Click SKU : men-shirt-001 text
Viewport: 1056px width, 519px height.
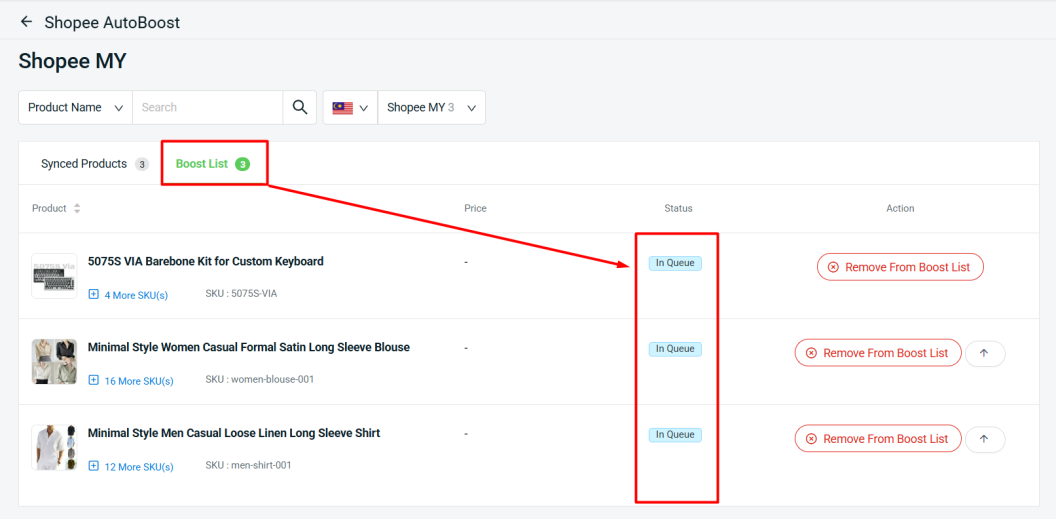coord(249,464)
